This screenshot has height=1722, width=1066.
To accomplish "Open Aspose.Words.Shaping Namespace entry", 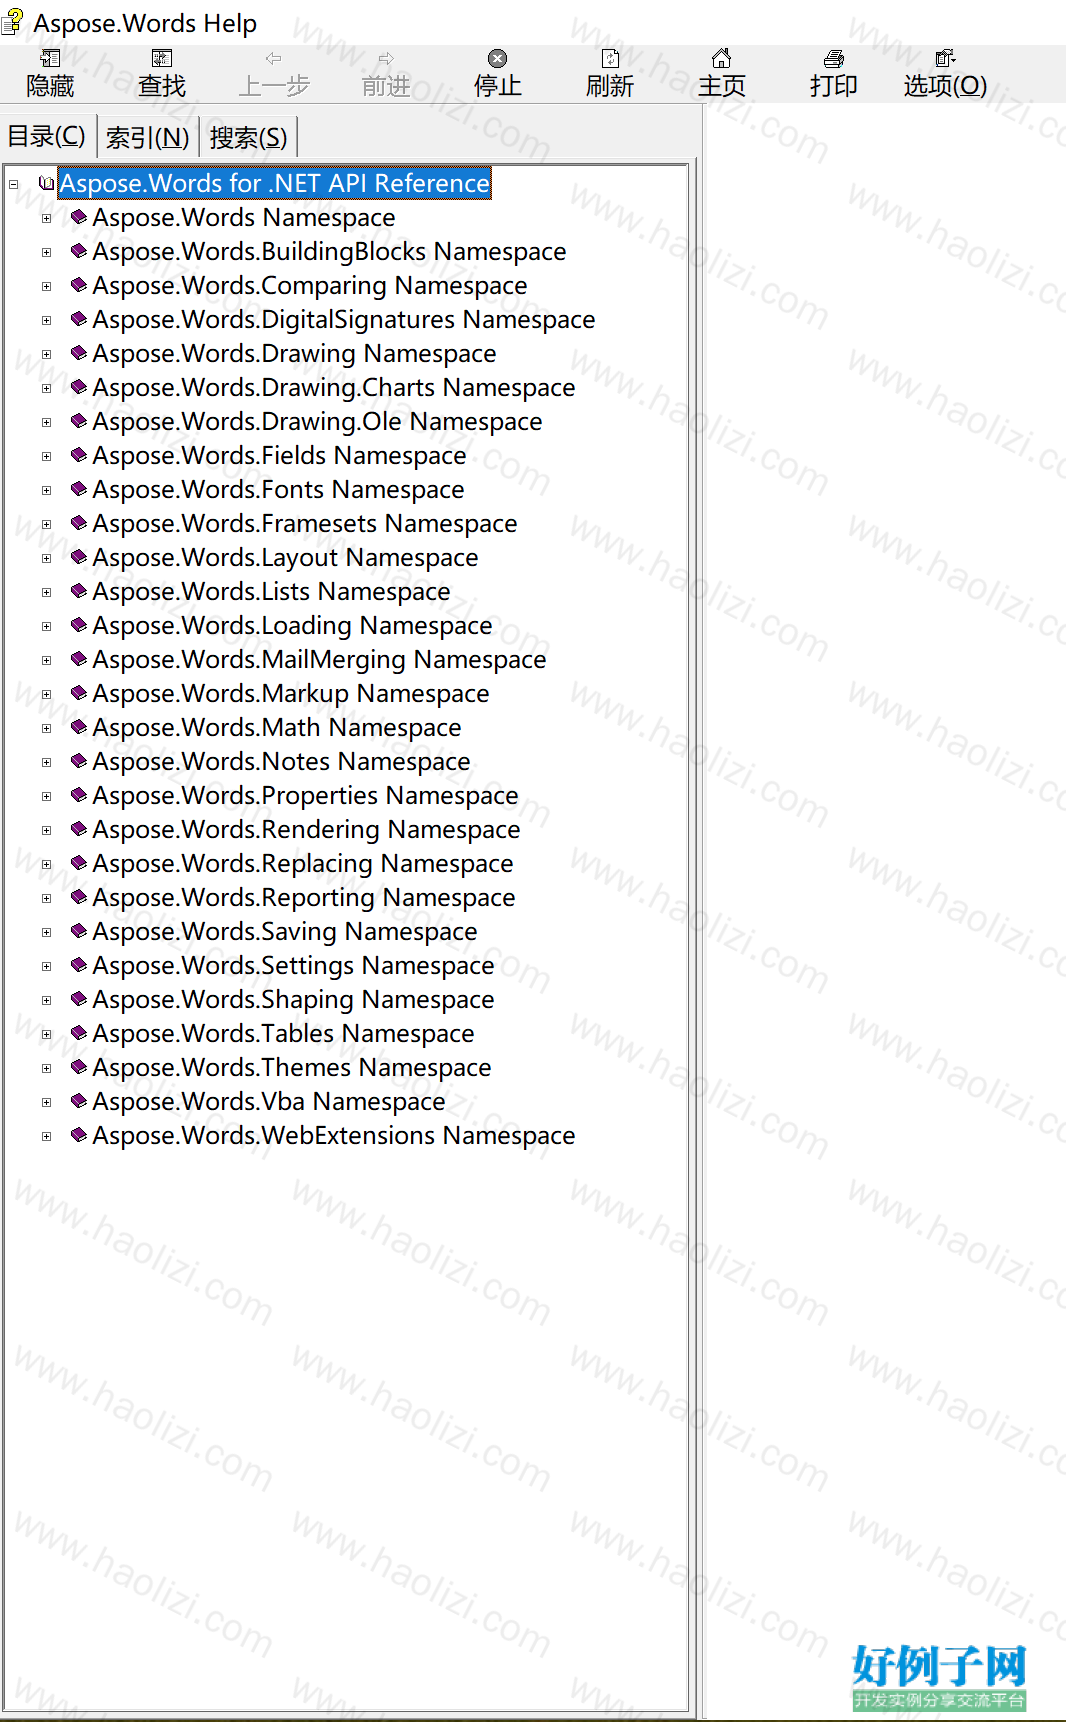I will (293, 999).
